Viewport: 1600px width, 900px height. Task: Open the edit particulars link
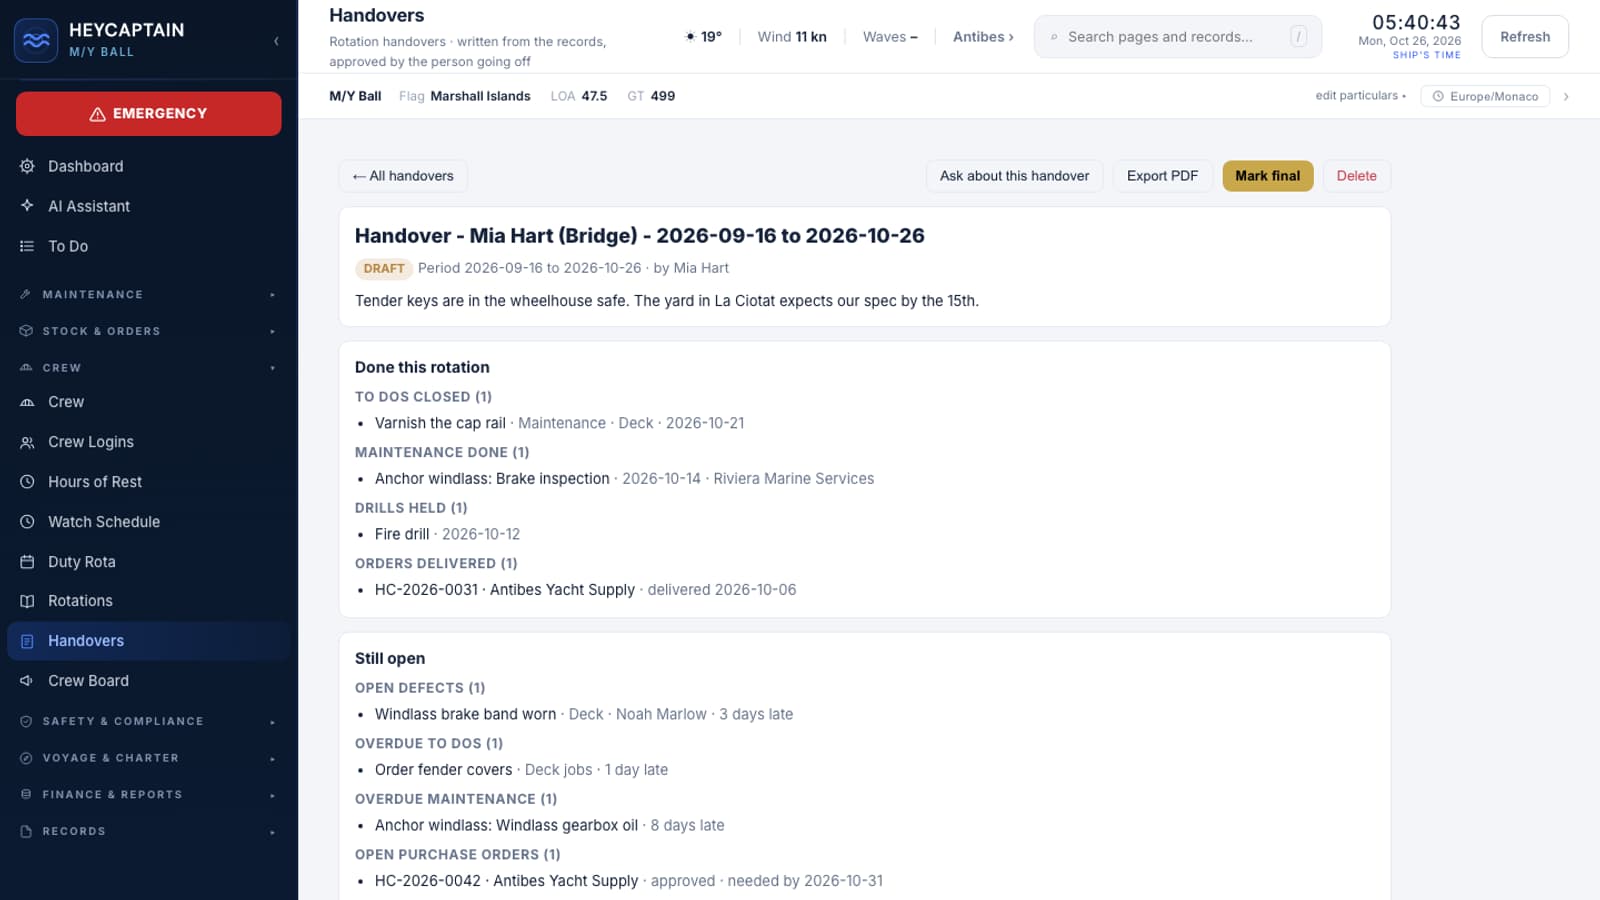pos(1360,96)
